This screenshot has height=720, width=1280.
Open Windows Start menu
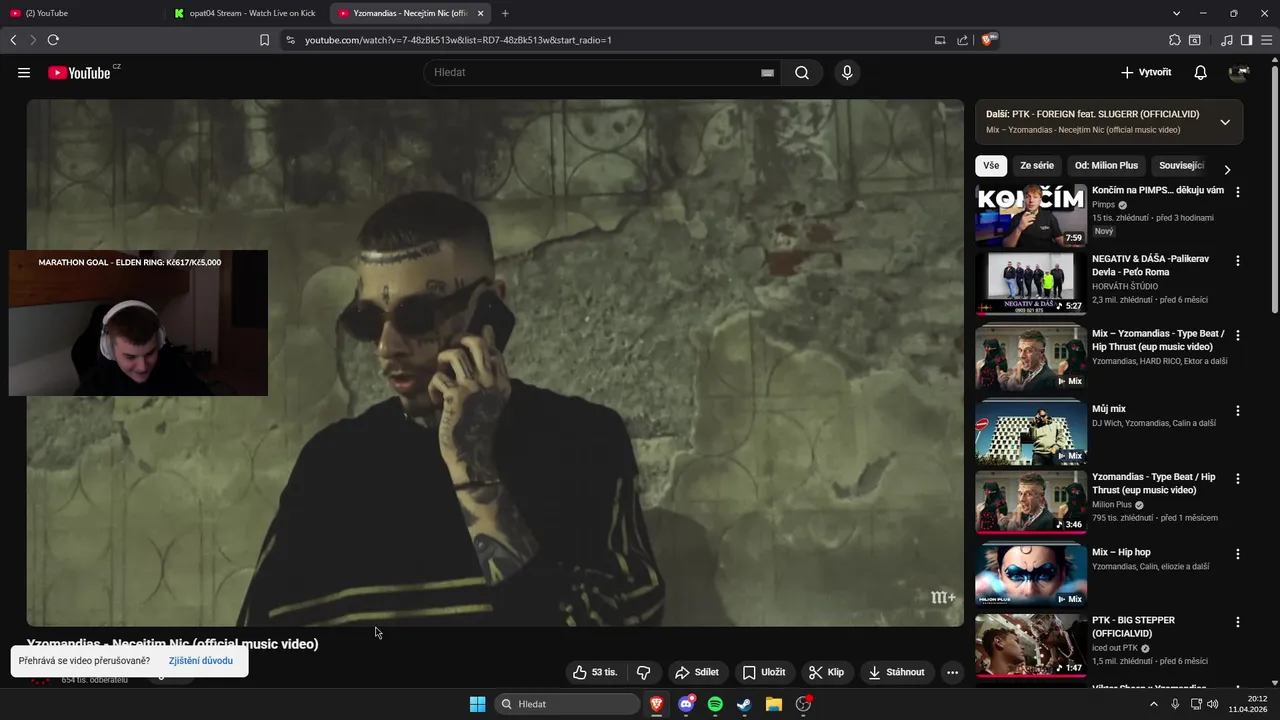[x=478, y=704]
